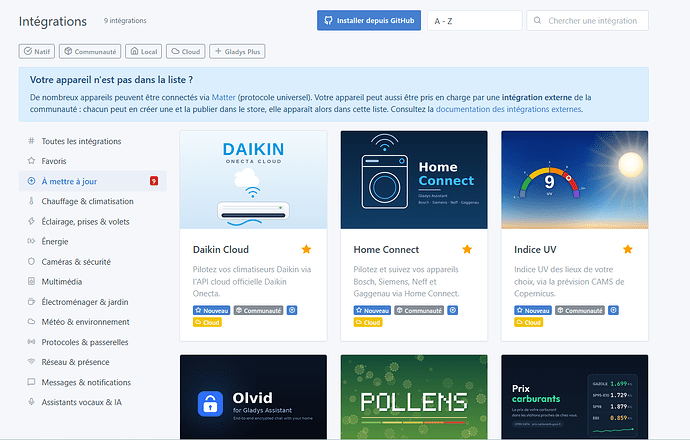The image size is (690, 440).
Task: Toggle the Communauté filter chip
Action: [x=90, y=51]
